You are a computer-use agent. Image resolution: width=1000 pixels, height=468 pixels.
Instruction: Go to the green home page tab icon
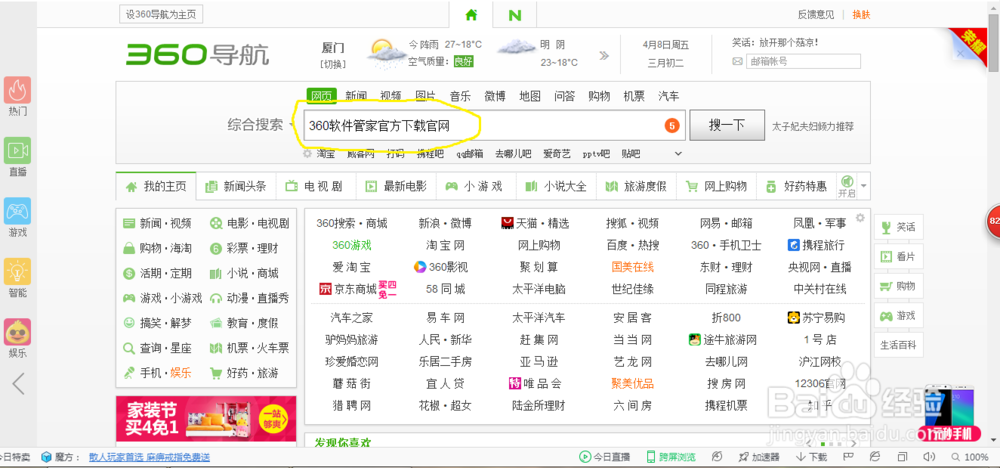click(x=471, y=15)
